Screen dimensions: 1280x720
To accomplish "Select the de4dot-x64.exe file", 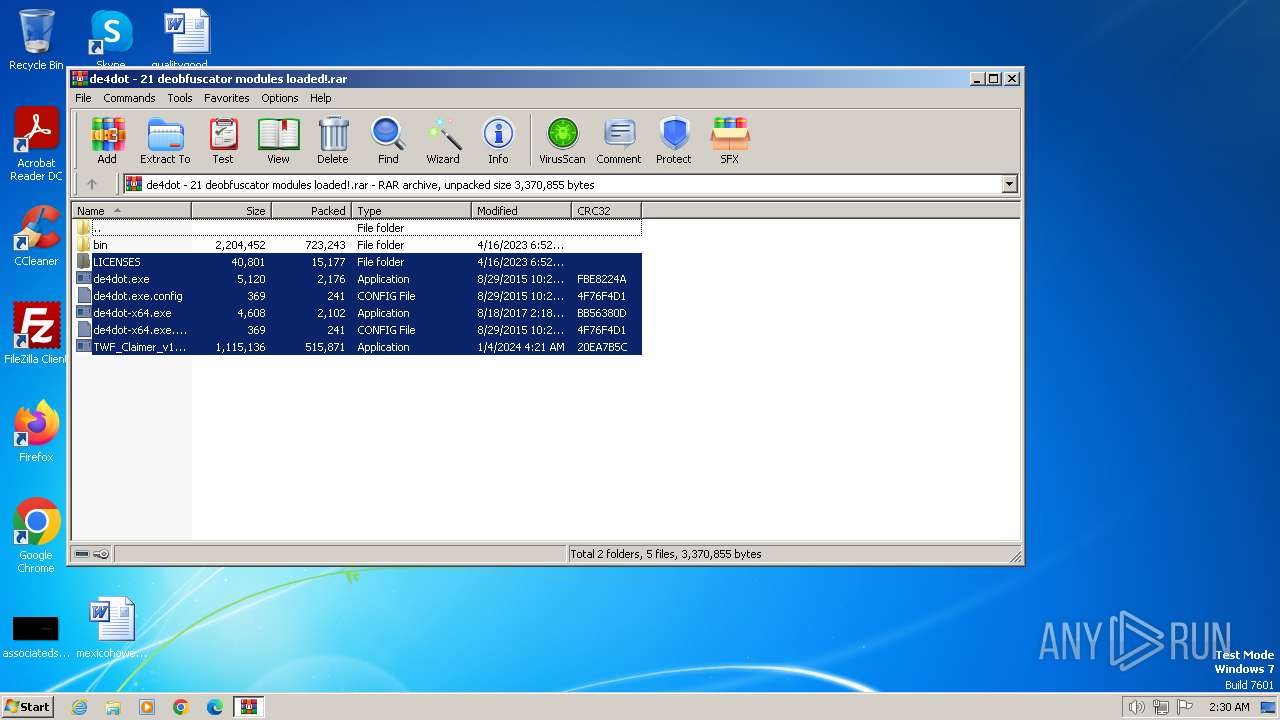I will click(x=357, y=313).
